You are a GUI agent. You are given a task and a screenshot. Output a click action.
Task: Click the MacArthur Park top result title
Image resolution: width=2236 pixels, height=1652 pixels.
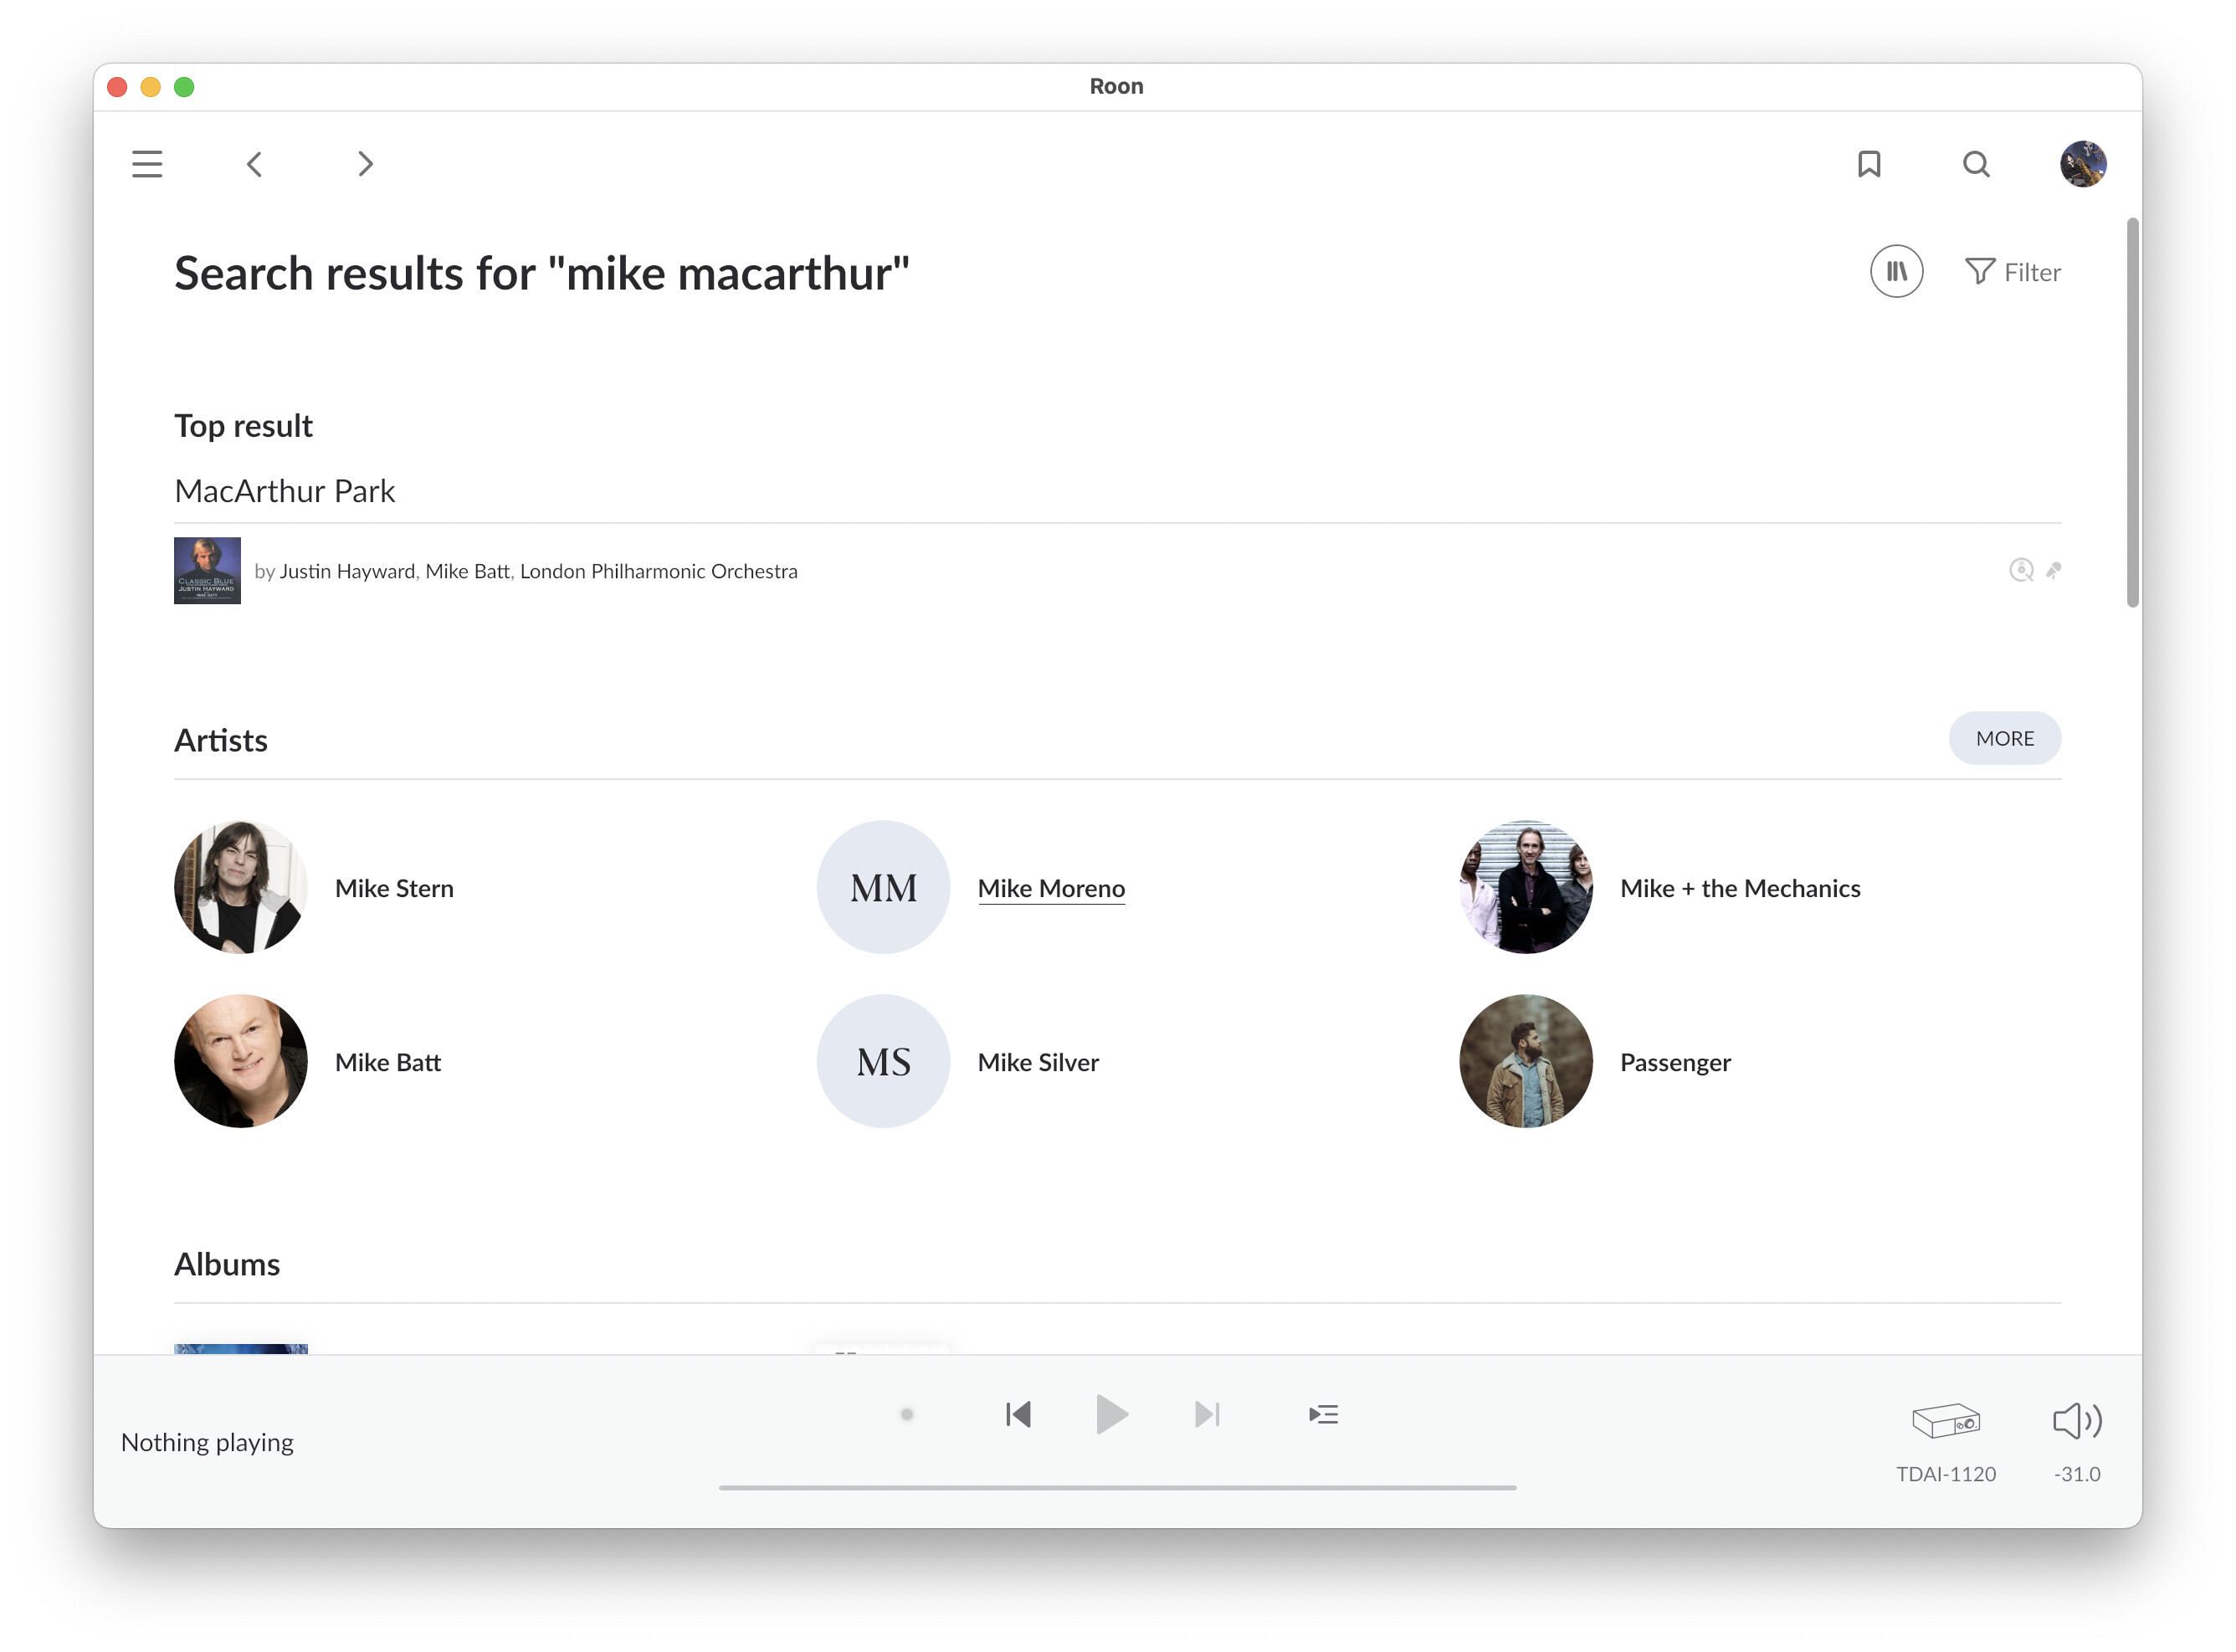285,491
